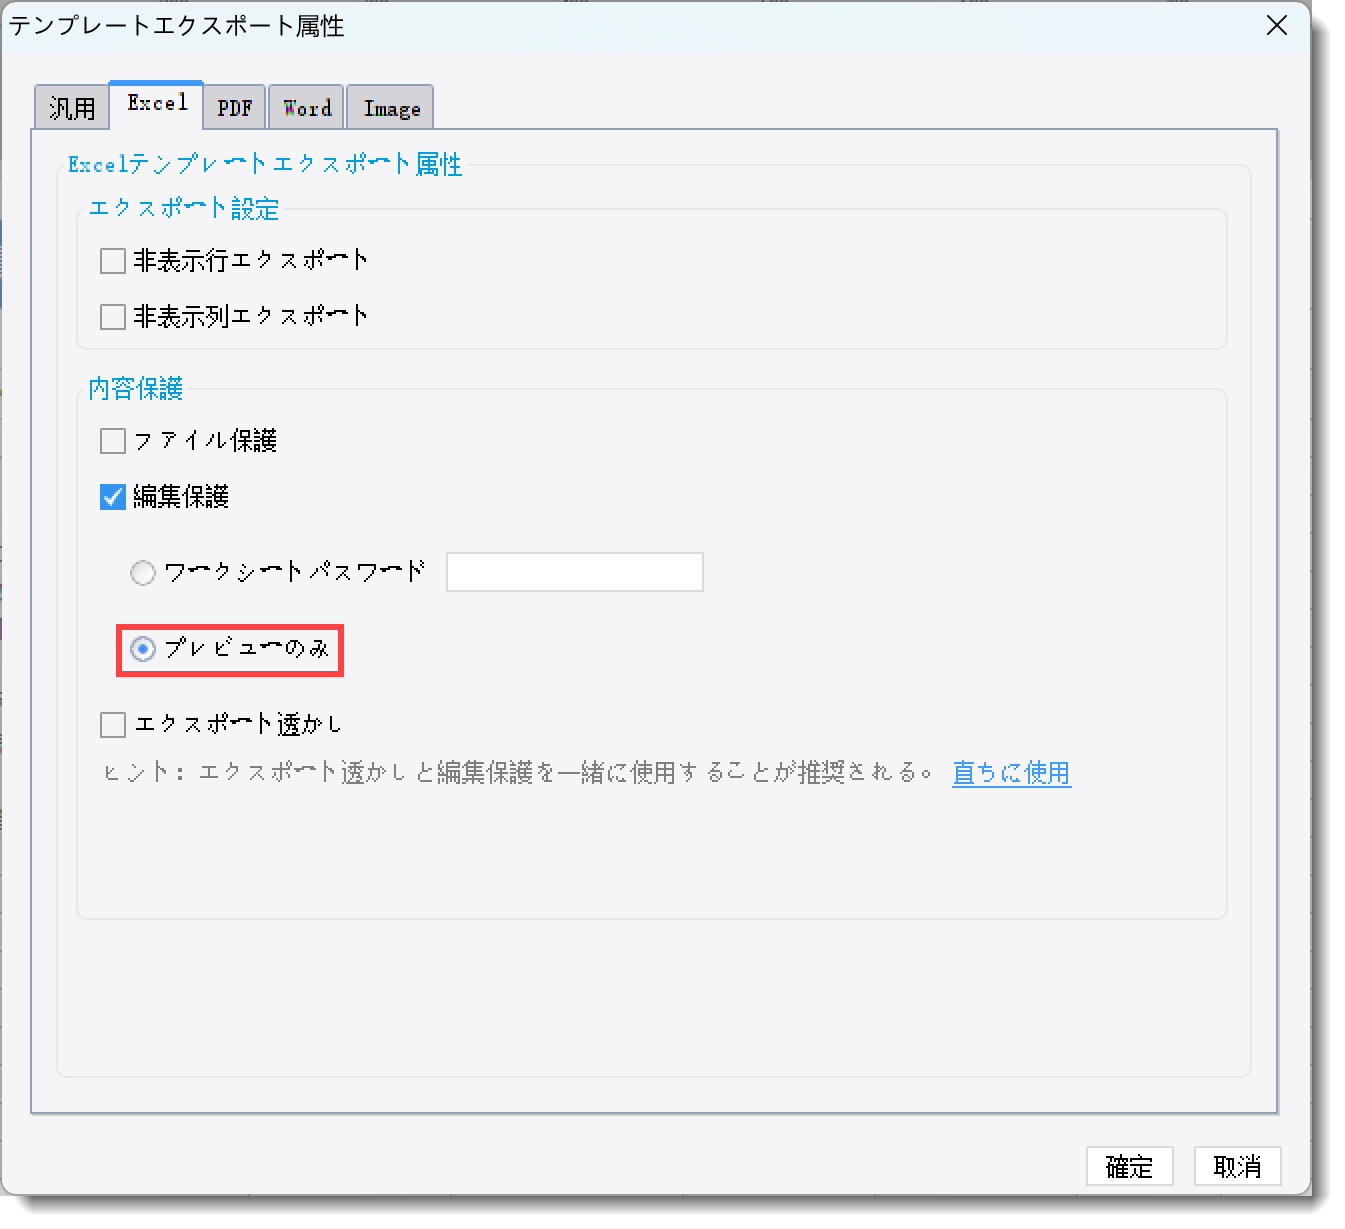Enable 非表示列エクスポート checkbox
Screen dimensions: 1345x1229
point(113,317)
